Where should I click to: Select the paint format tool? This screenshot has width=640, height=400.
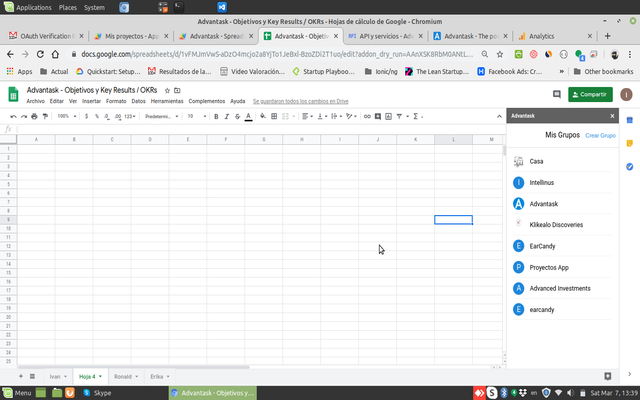[x=45, y=116]
